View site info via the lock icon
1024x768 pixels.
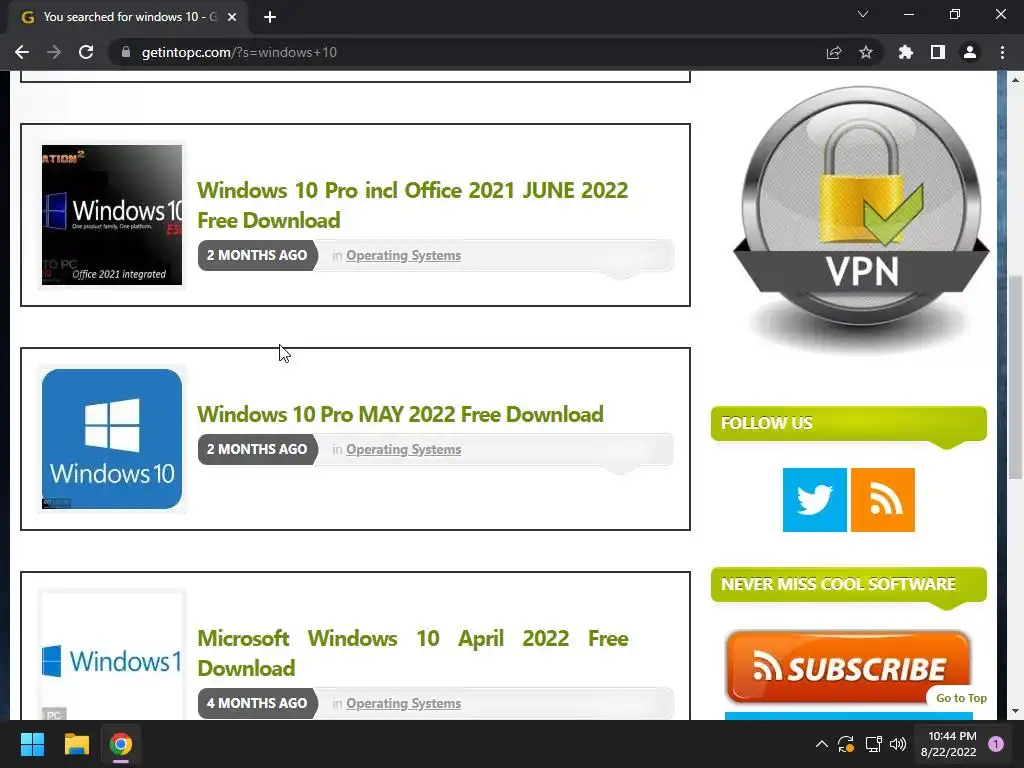126,52
